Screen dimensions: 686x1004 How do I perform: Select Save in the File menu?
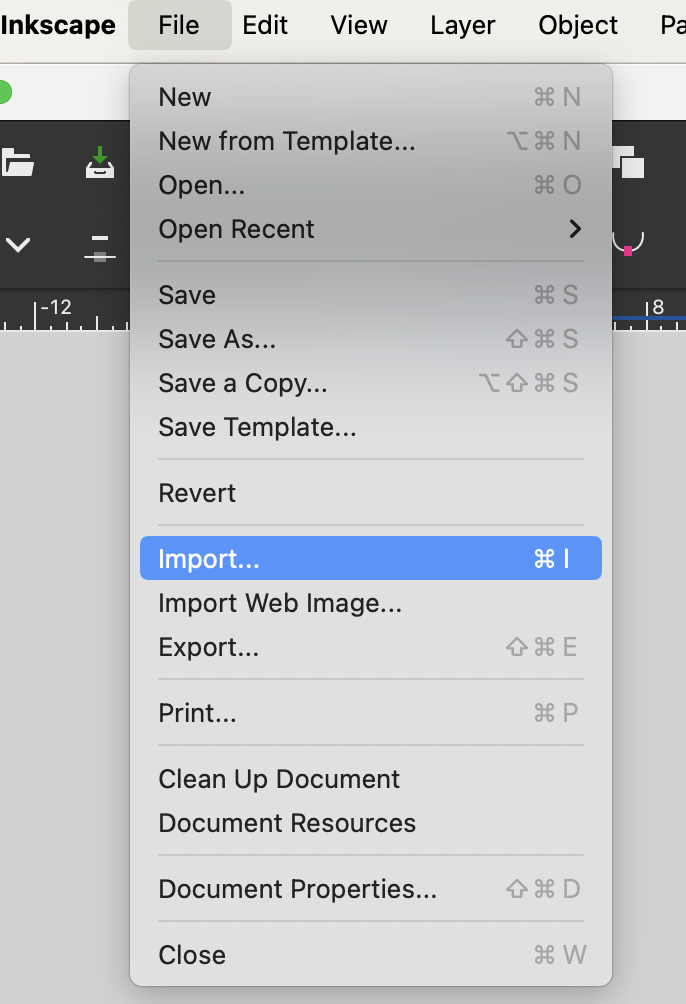[371, 295]
